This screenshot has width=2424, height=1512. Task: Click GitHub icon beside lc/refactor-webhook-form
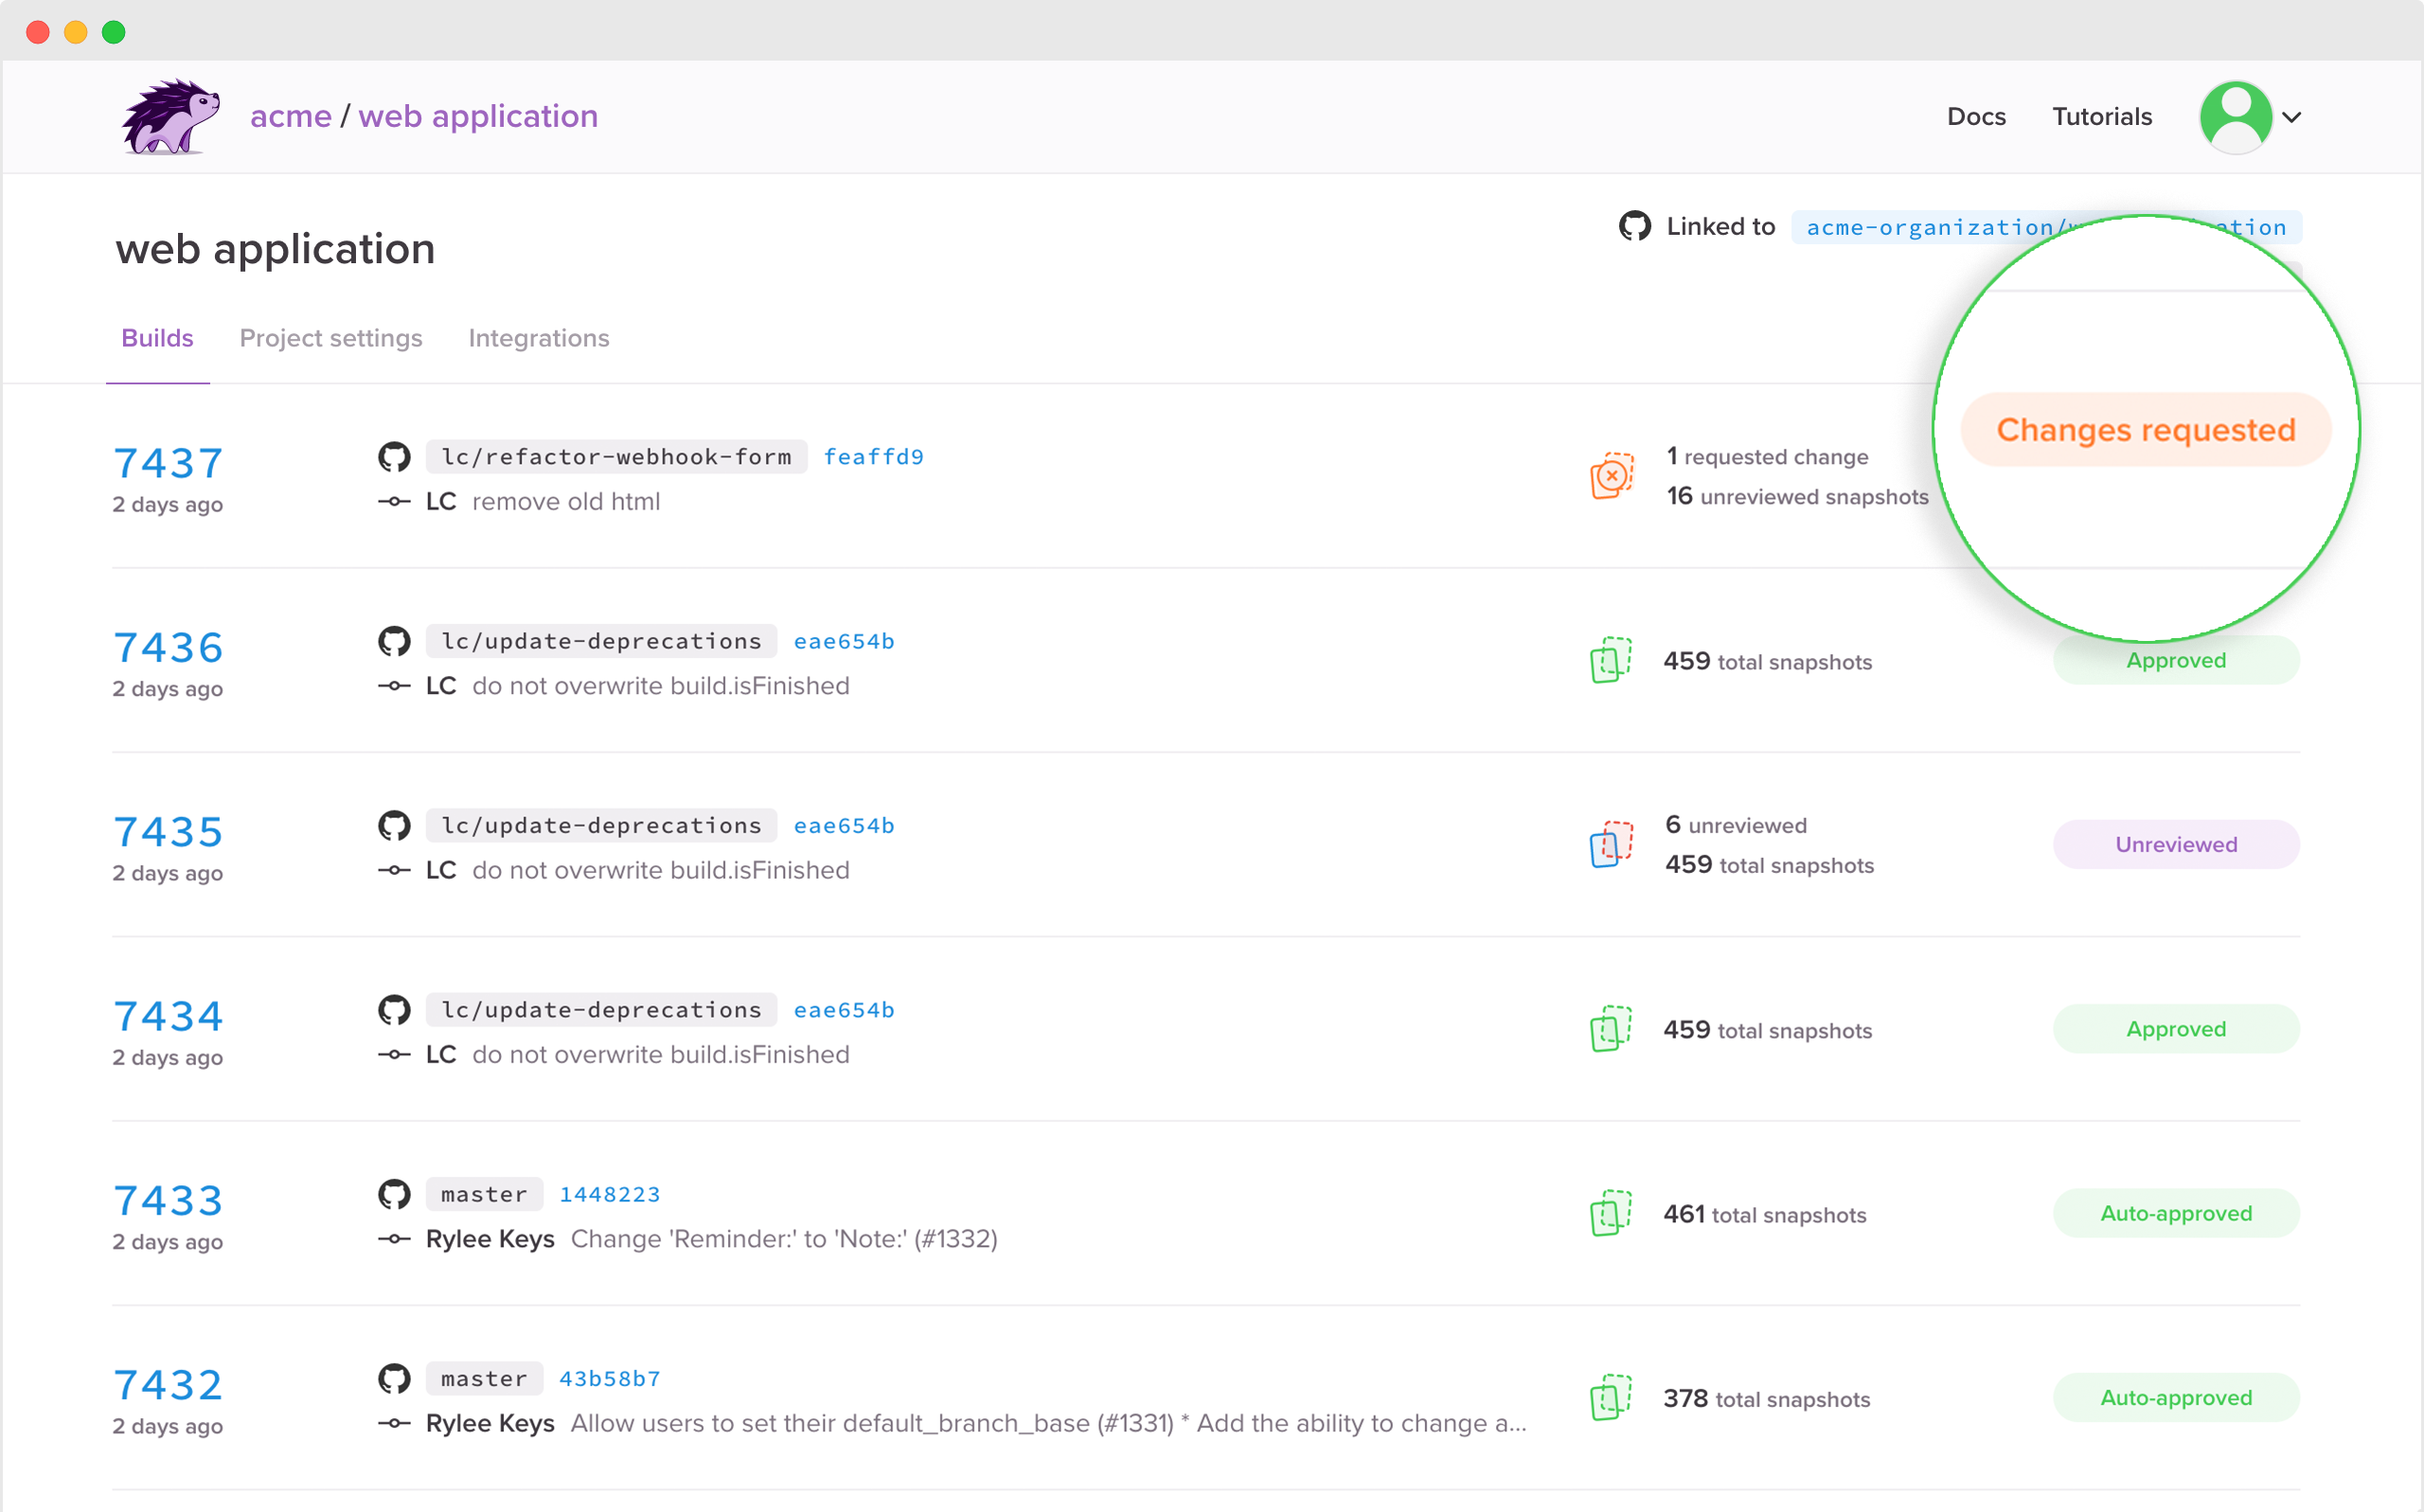[394, 457]
